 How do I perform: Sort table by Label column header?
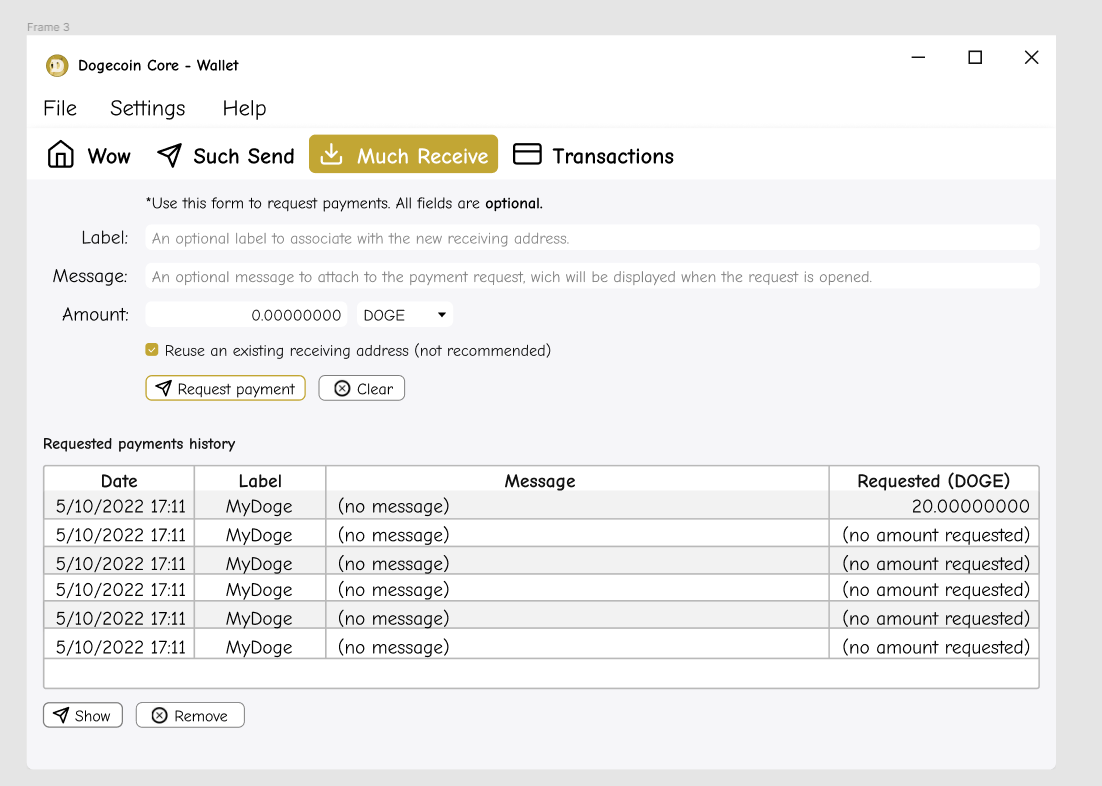pyautogui.click(x=260, y=480)
